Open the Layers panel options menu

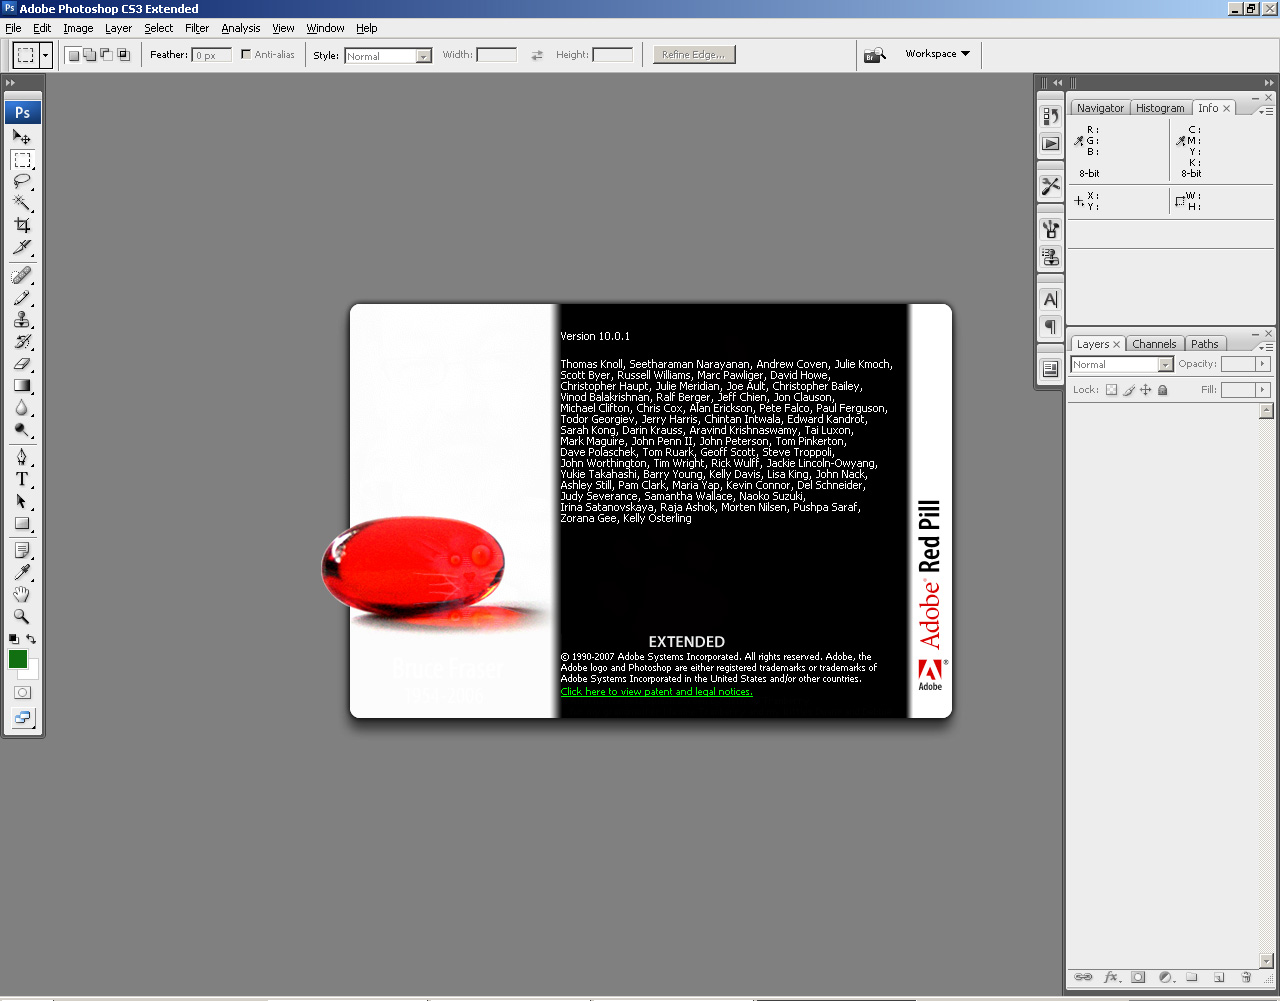click(x=1266, y=347)
